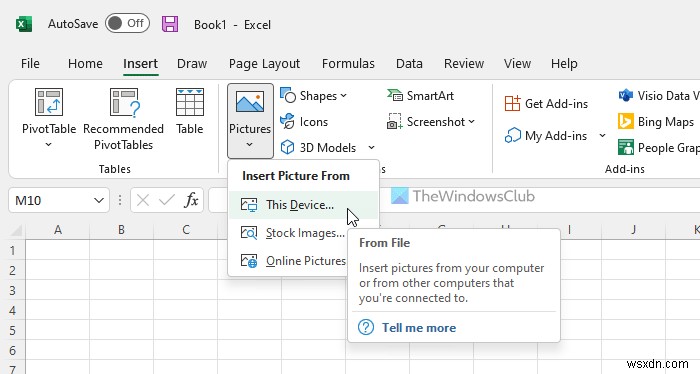
Task: Select the Insert ribbon tab
Action: pos(140,64)
